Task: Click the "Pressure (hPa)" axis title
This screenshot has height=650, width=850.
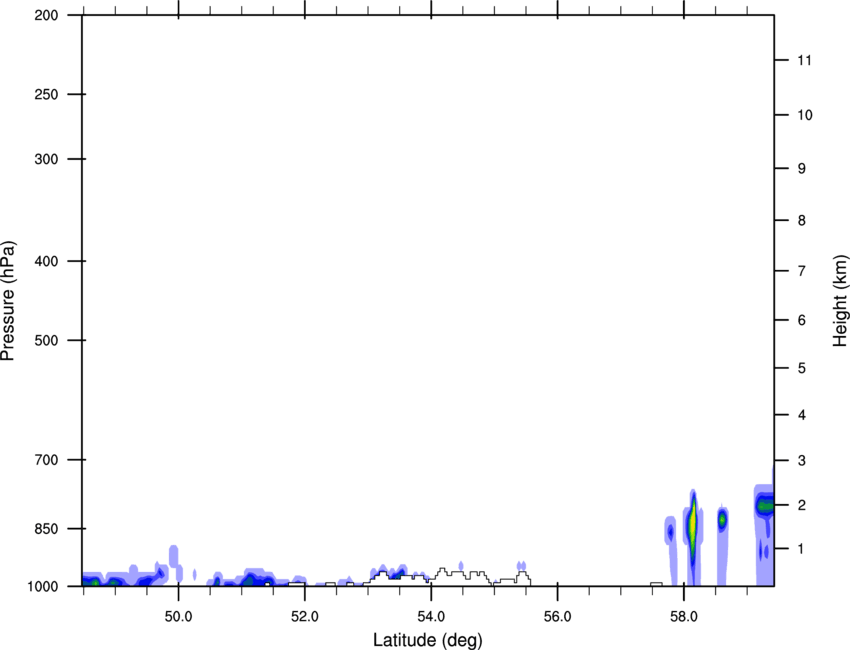Action: pyautogui.click(x=8, y=301)
